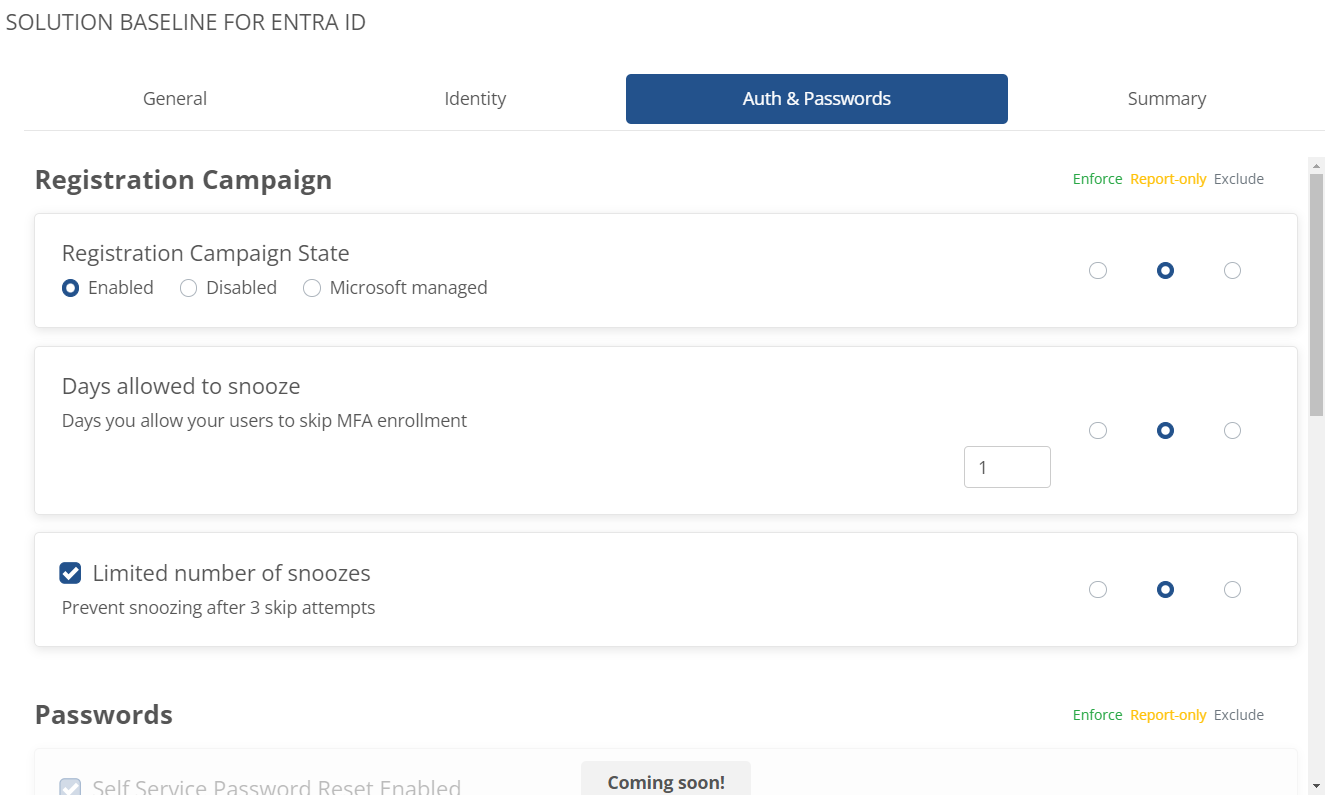
Task: Click "Exclude" column header in Passwords section
Action: tap(1239, 715)
